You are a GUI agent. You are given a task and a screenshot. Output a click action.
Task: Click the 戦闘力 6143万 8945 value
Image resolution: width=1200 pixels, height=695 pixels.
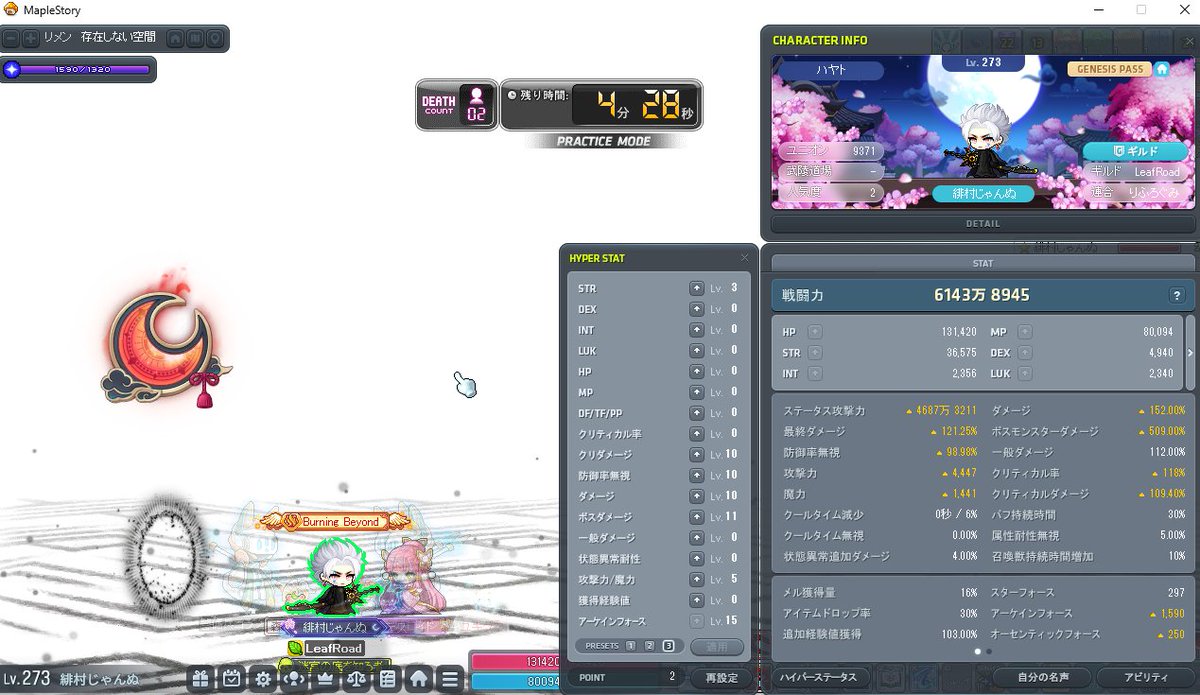click(x=982, y=295)
